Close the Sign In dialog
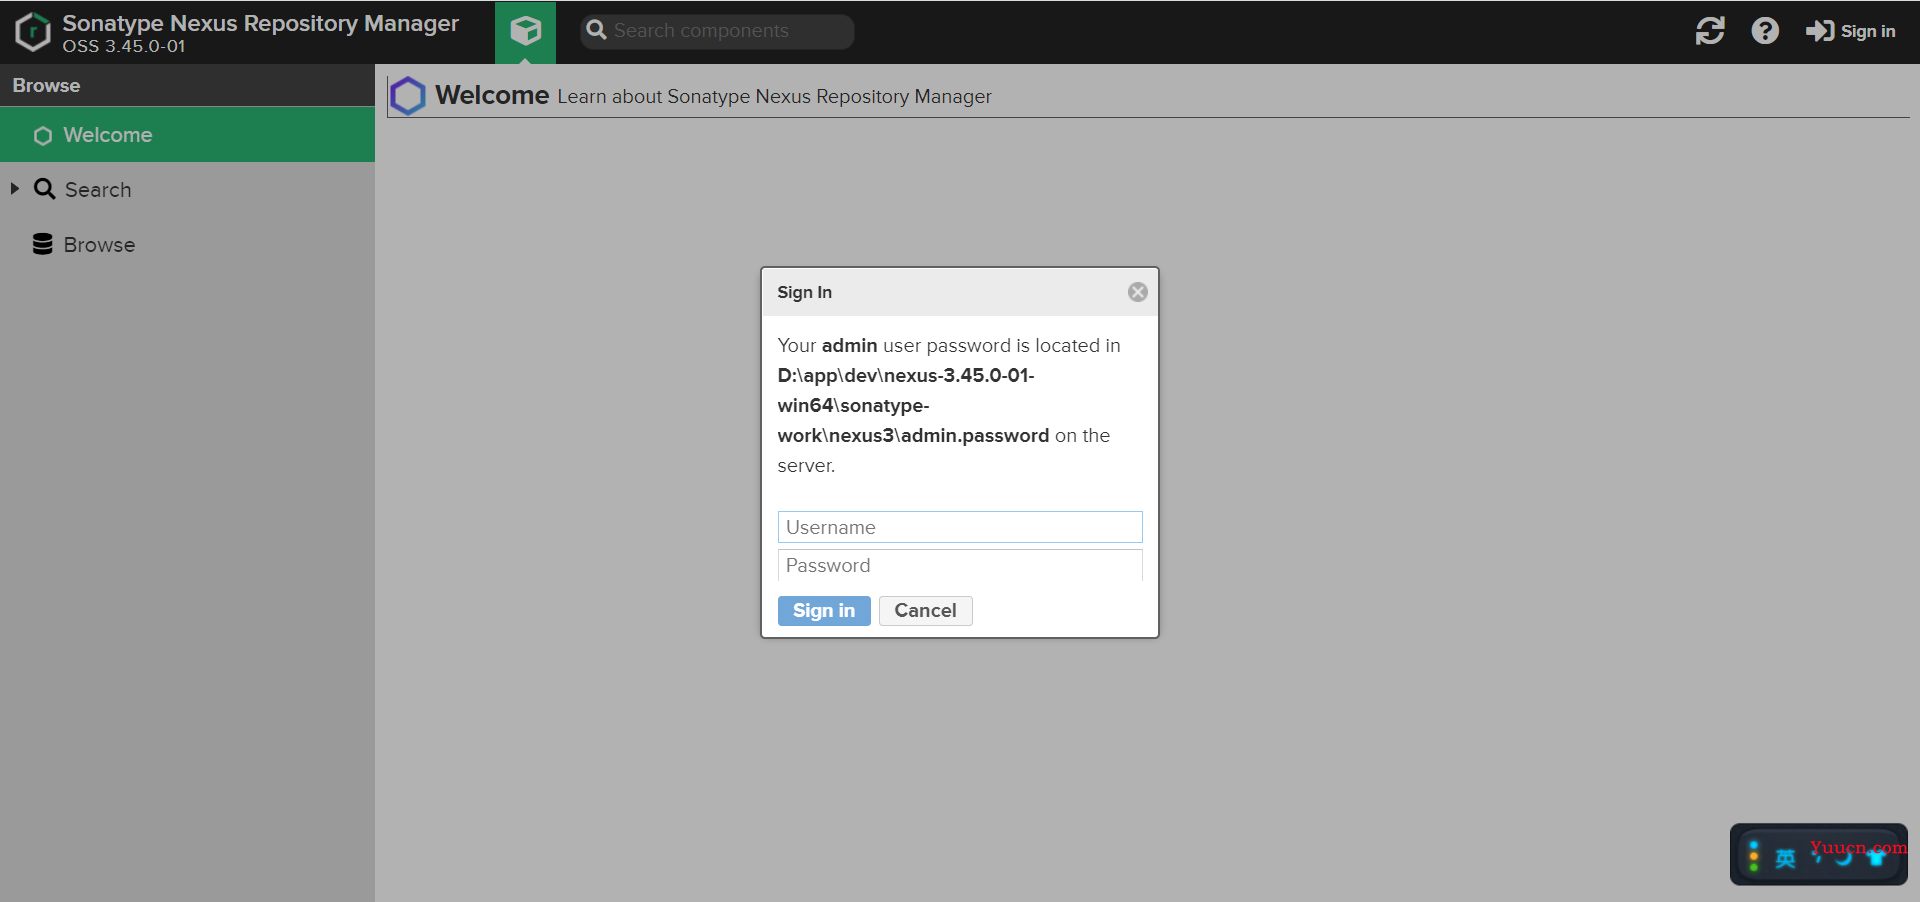This screenshot has height=902, width=1920. [x=1138, y=292]
